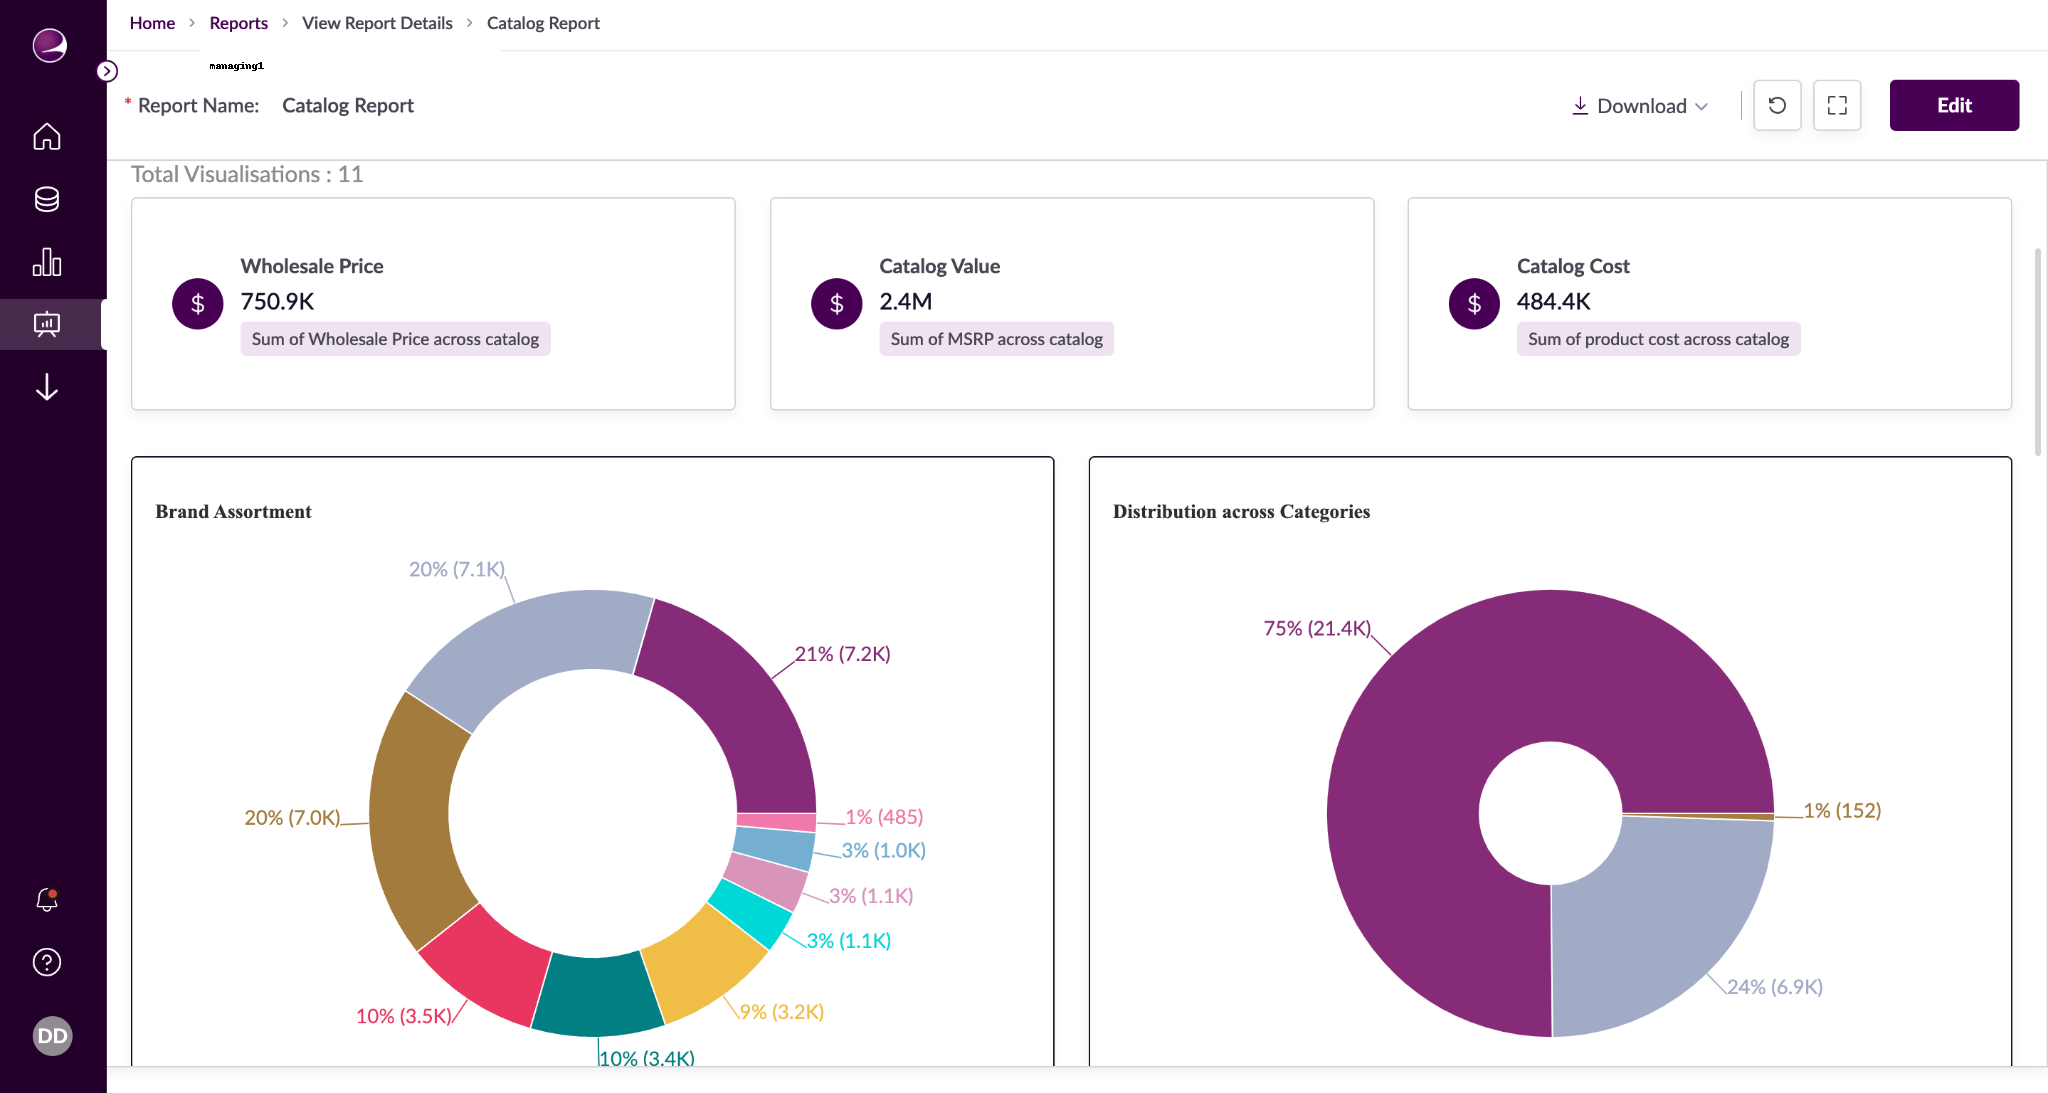Select the presentation reports sidebar icon
The image size is (2048, 1093).
[x=47, y=324]
